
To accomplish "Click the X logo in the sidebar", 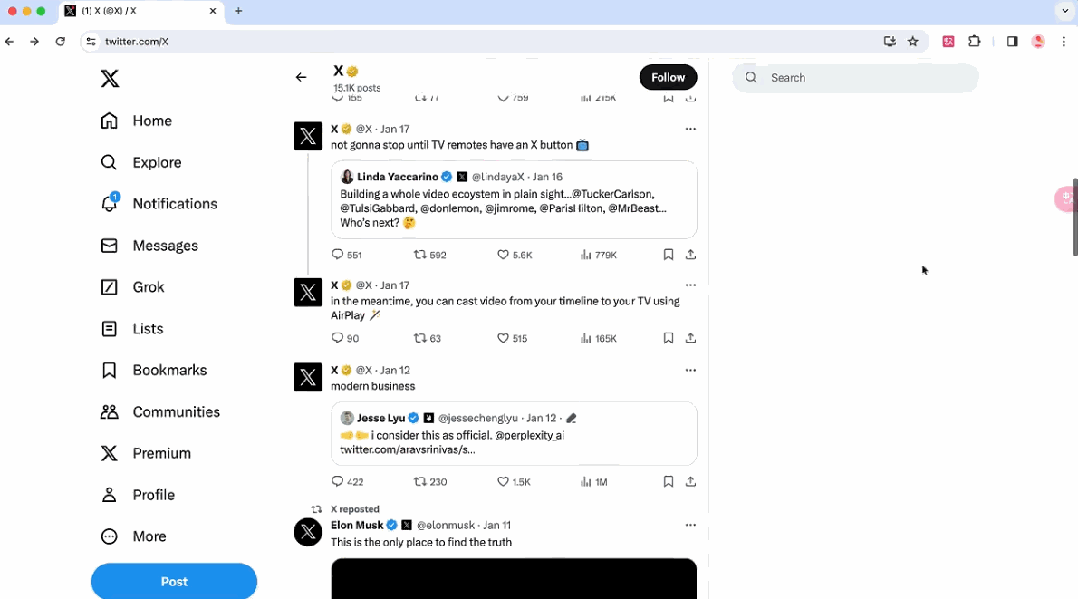I will 110,78.
